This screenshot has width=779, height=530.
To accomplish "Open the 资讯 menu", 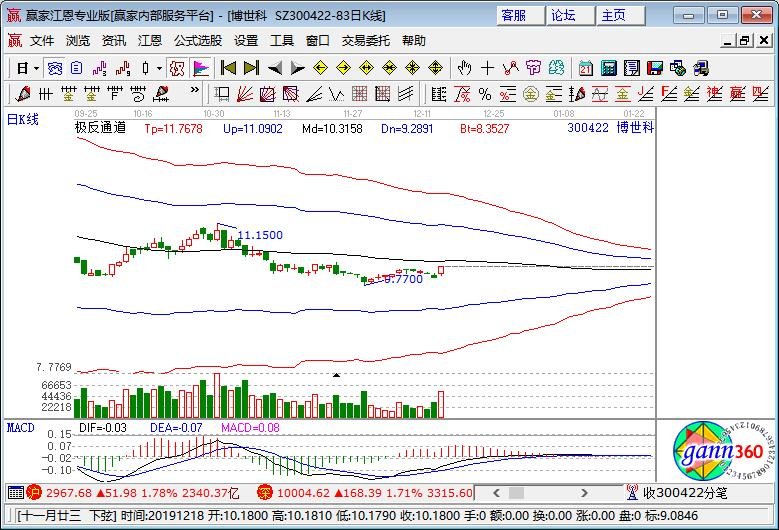I will point(114,41).
